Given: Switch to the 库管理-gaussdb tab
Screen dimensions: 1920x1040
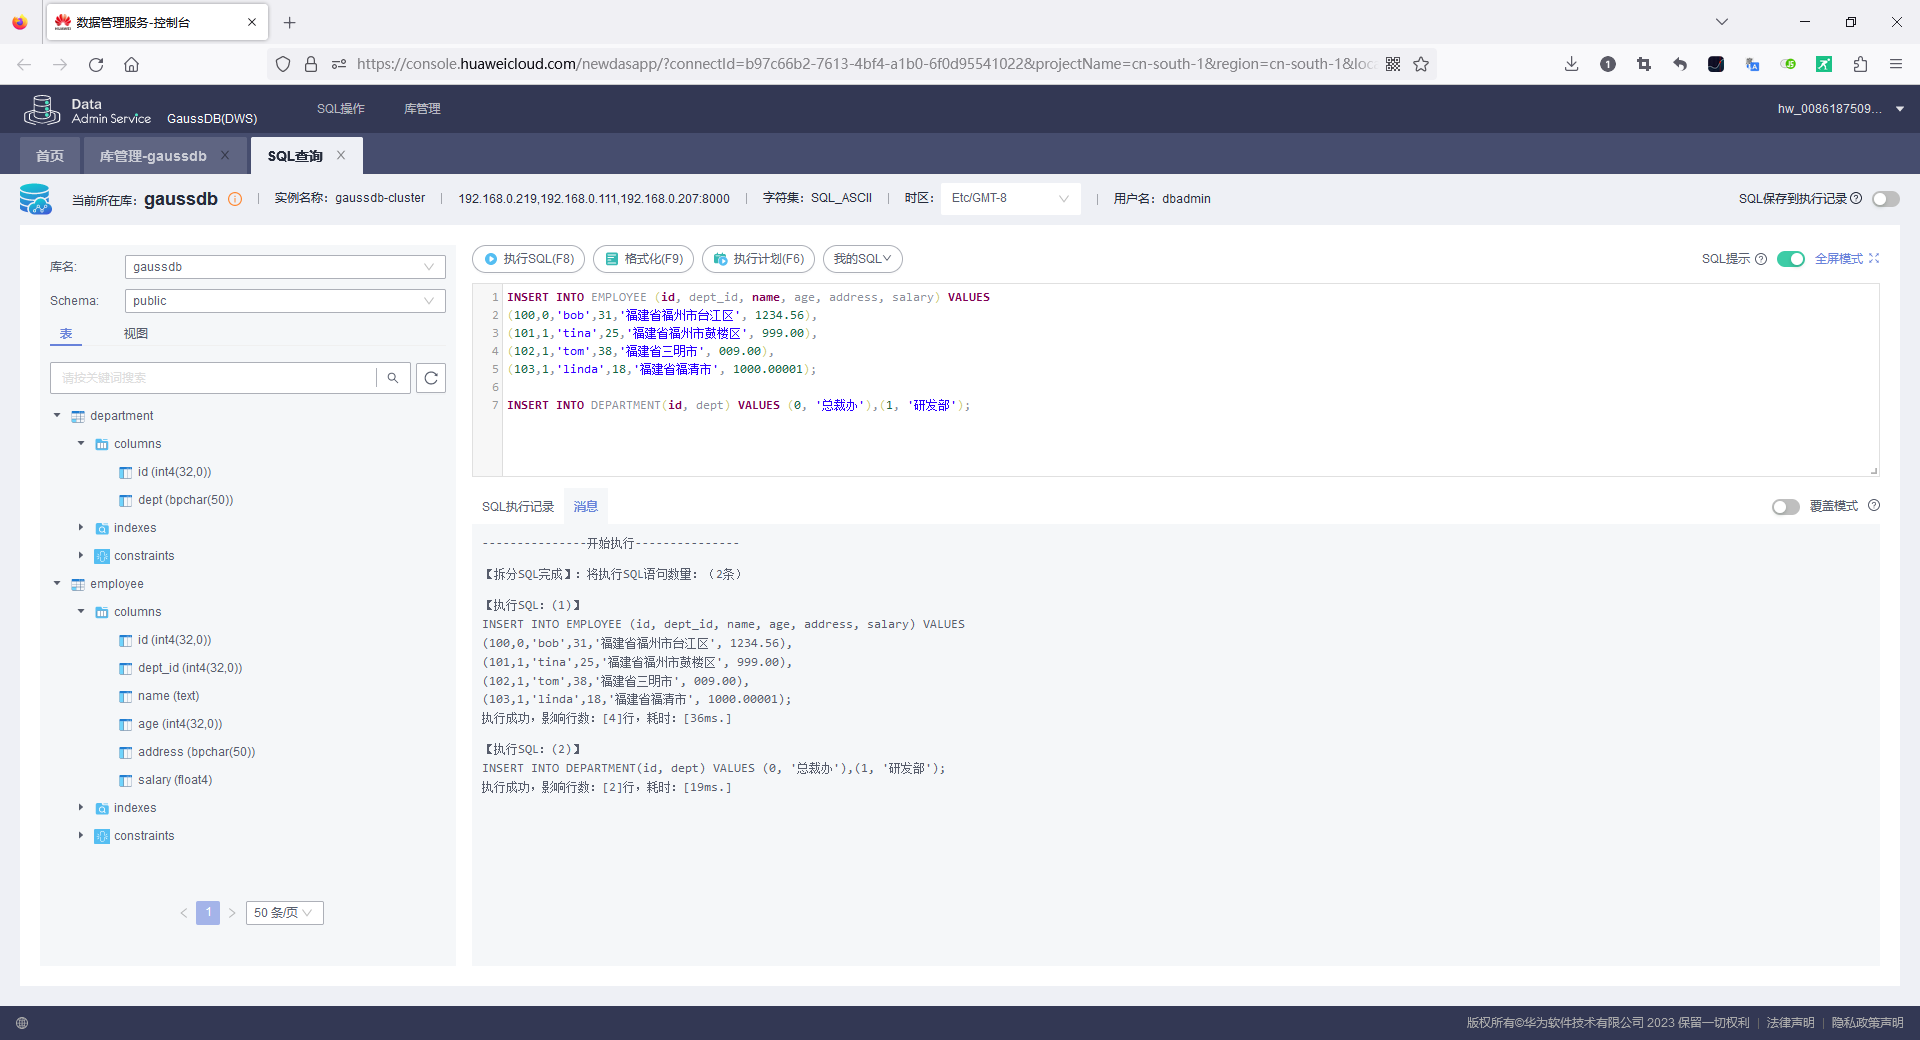Looking at the screenshot, I should click(x=153, y=156).
